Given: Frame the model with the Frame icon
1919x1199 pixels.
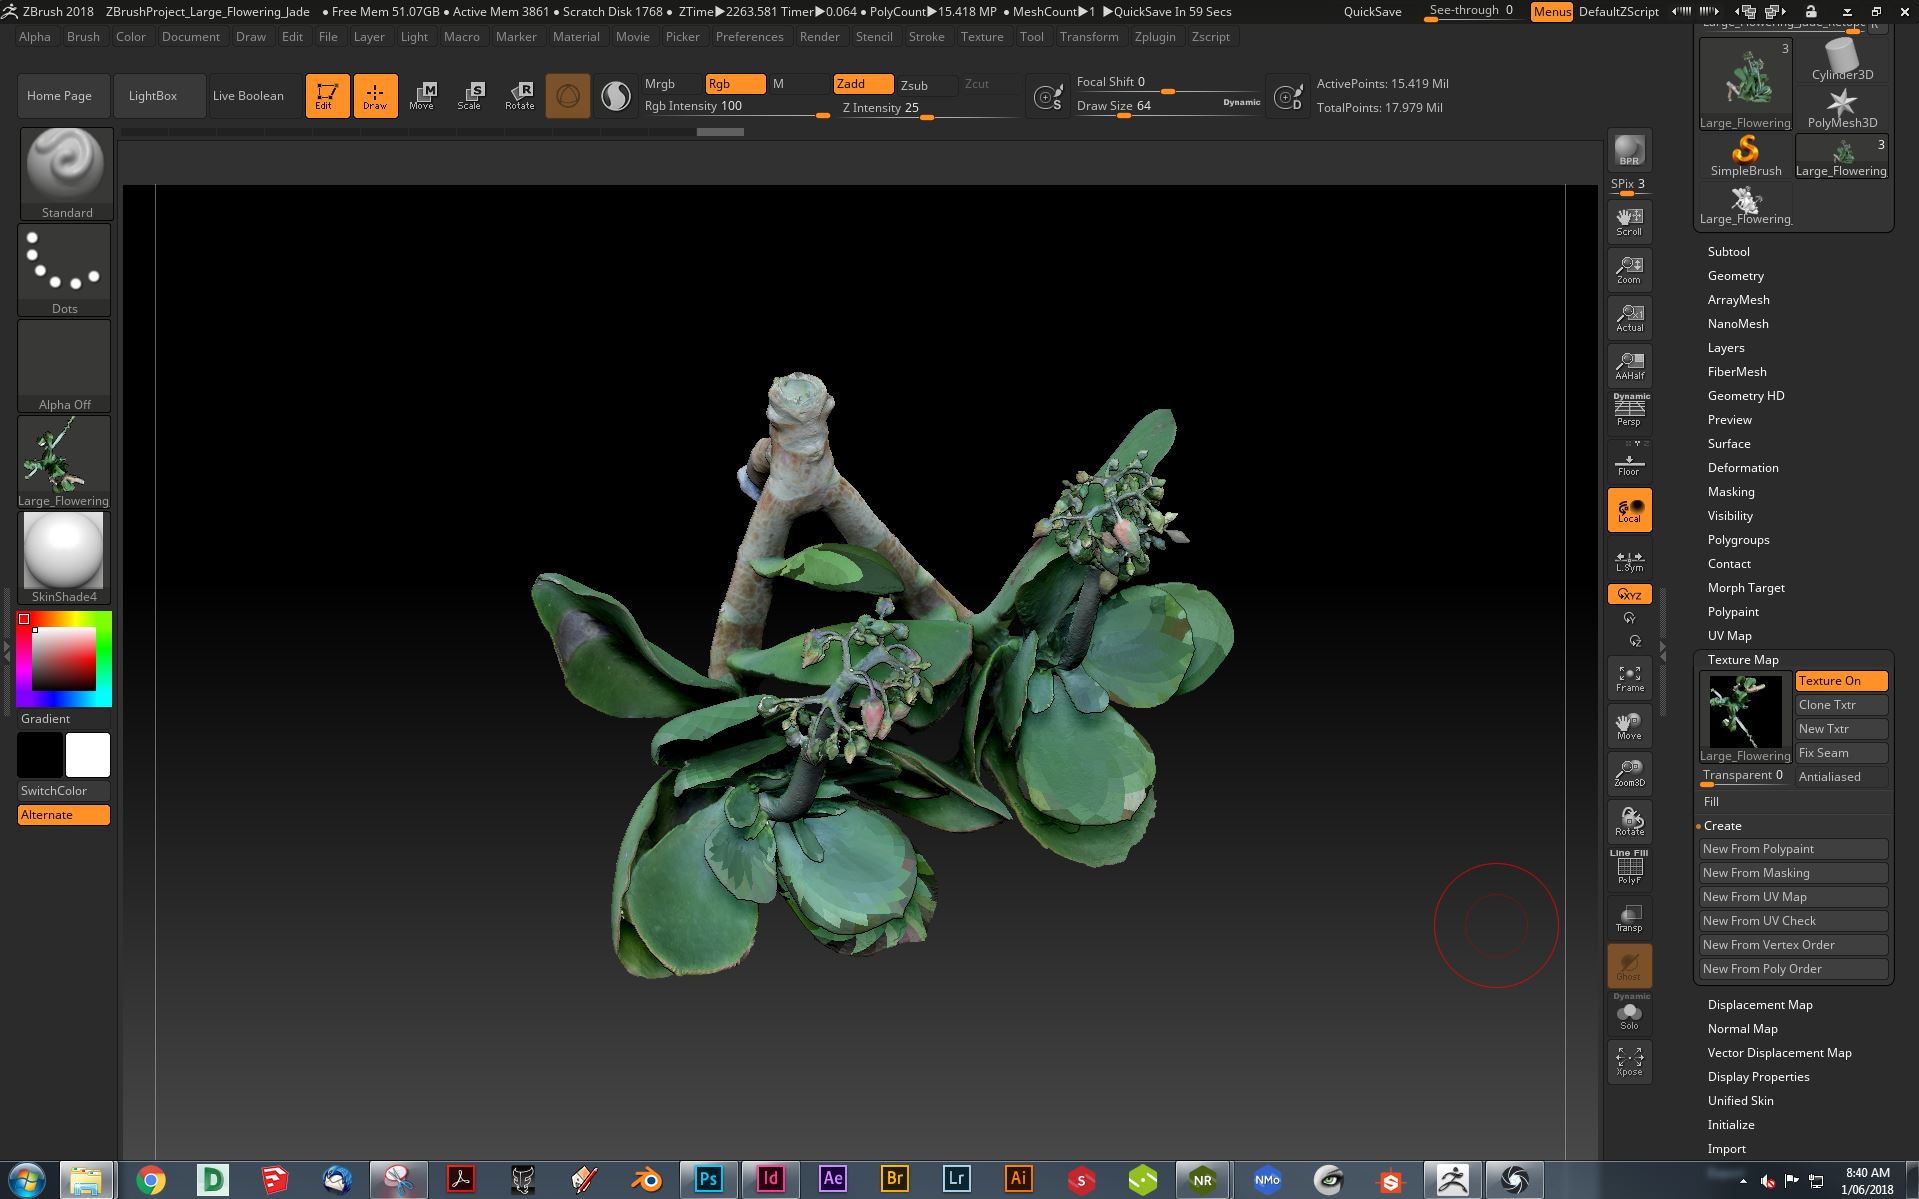Looking at the screenshot, I should 1629,680.
